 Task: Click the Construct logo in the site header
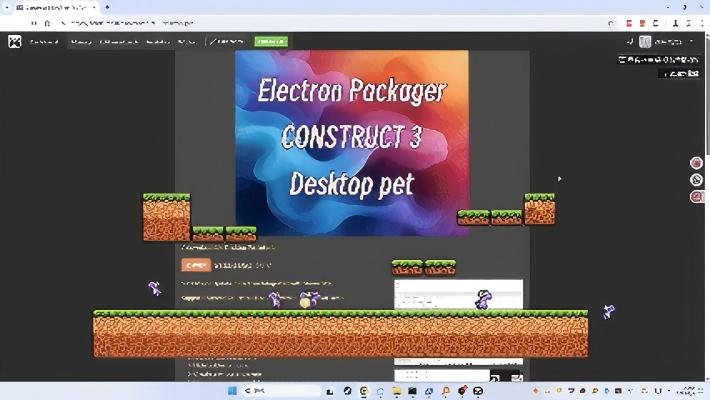tap(14, 41)
